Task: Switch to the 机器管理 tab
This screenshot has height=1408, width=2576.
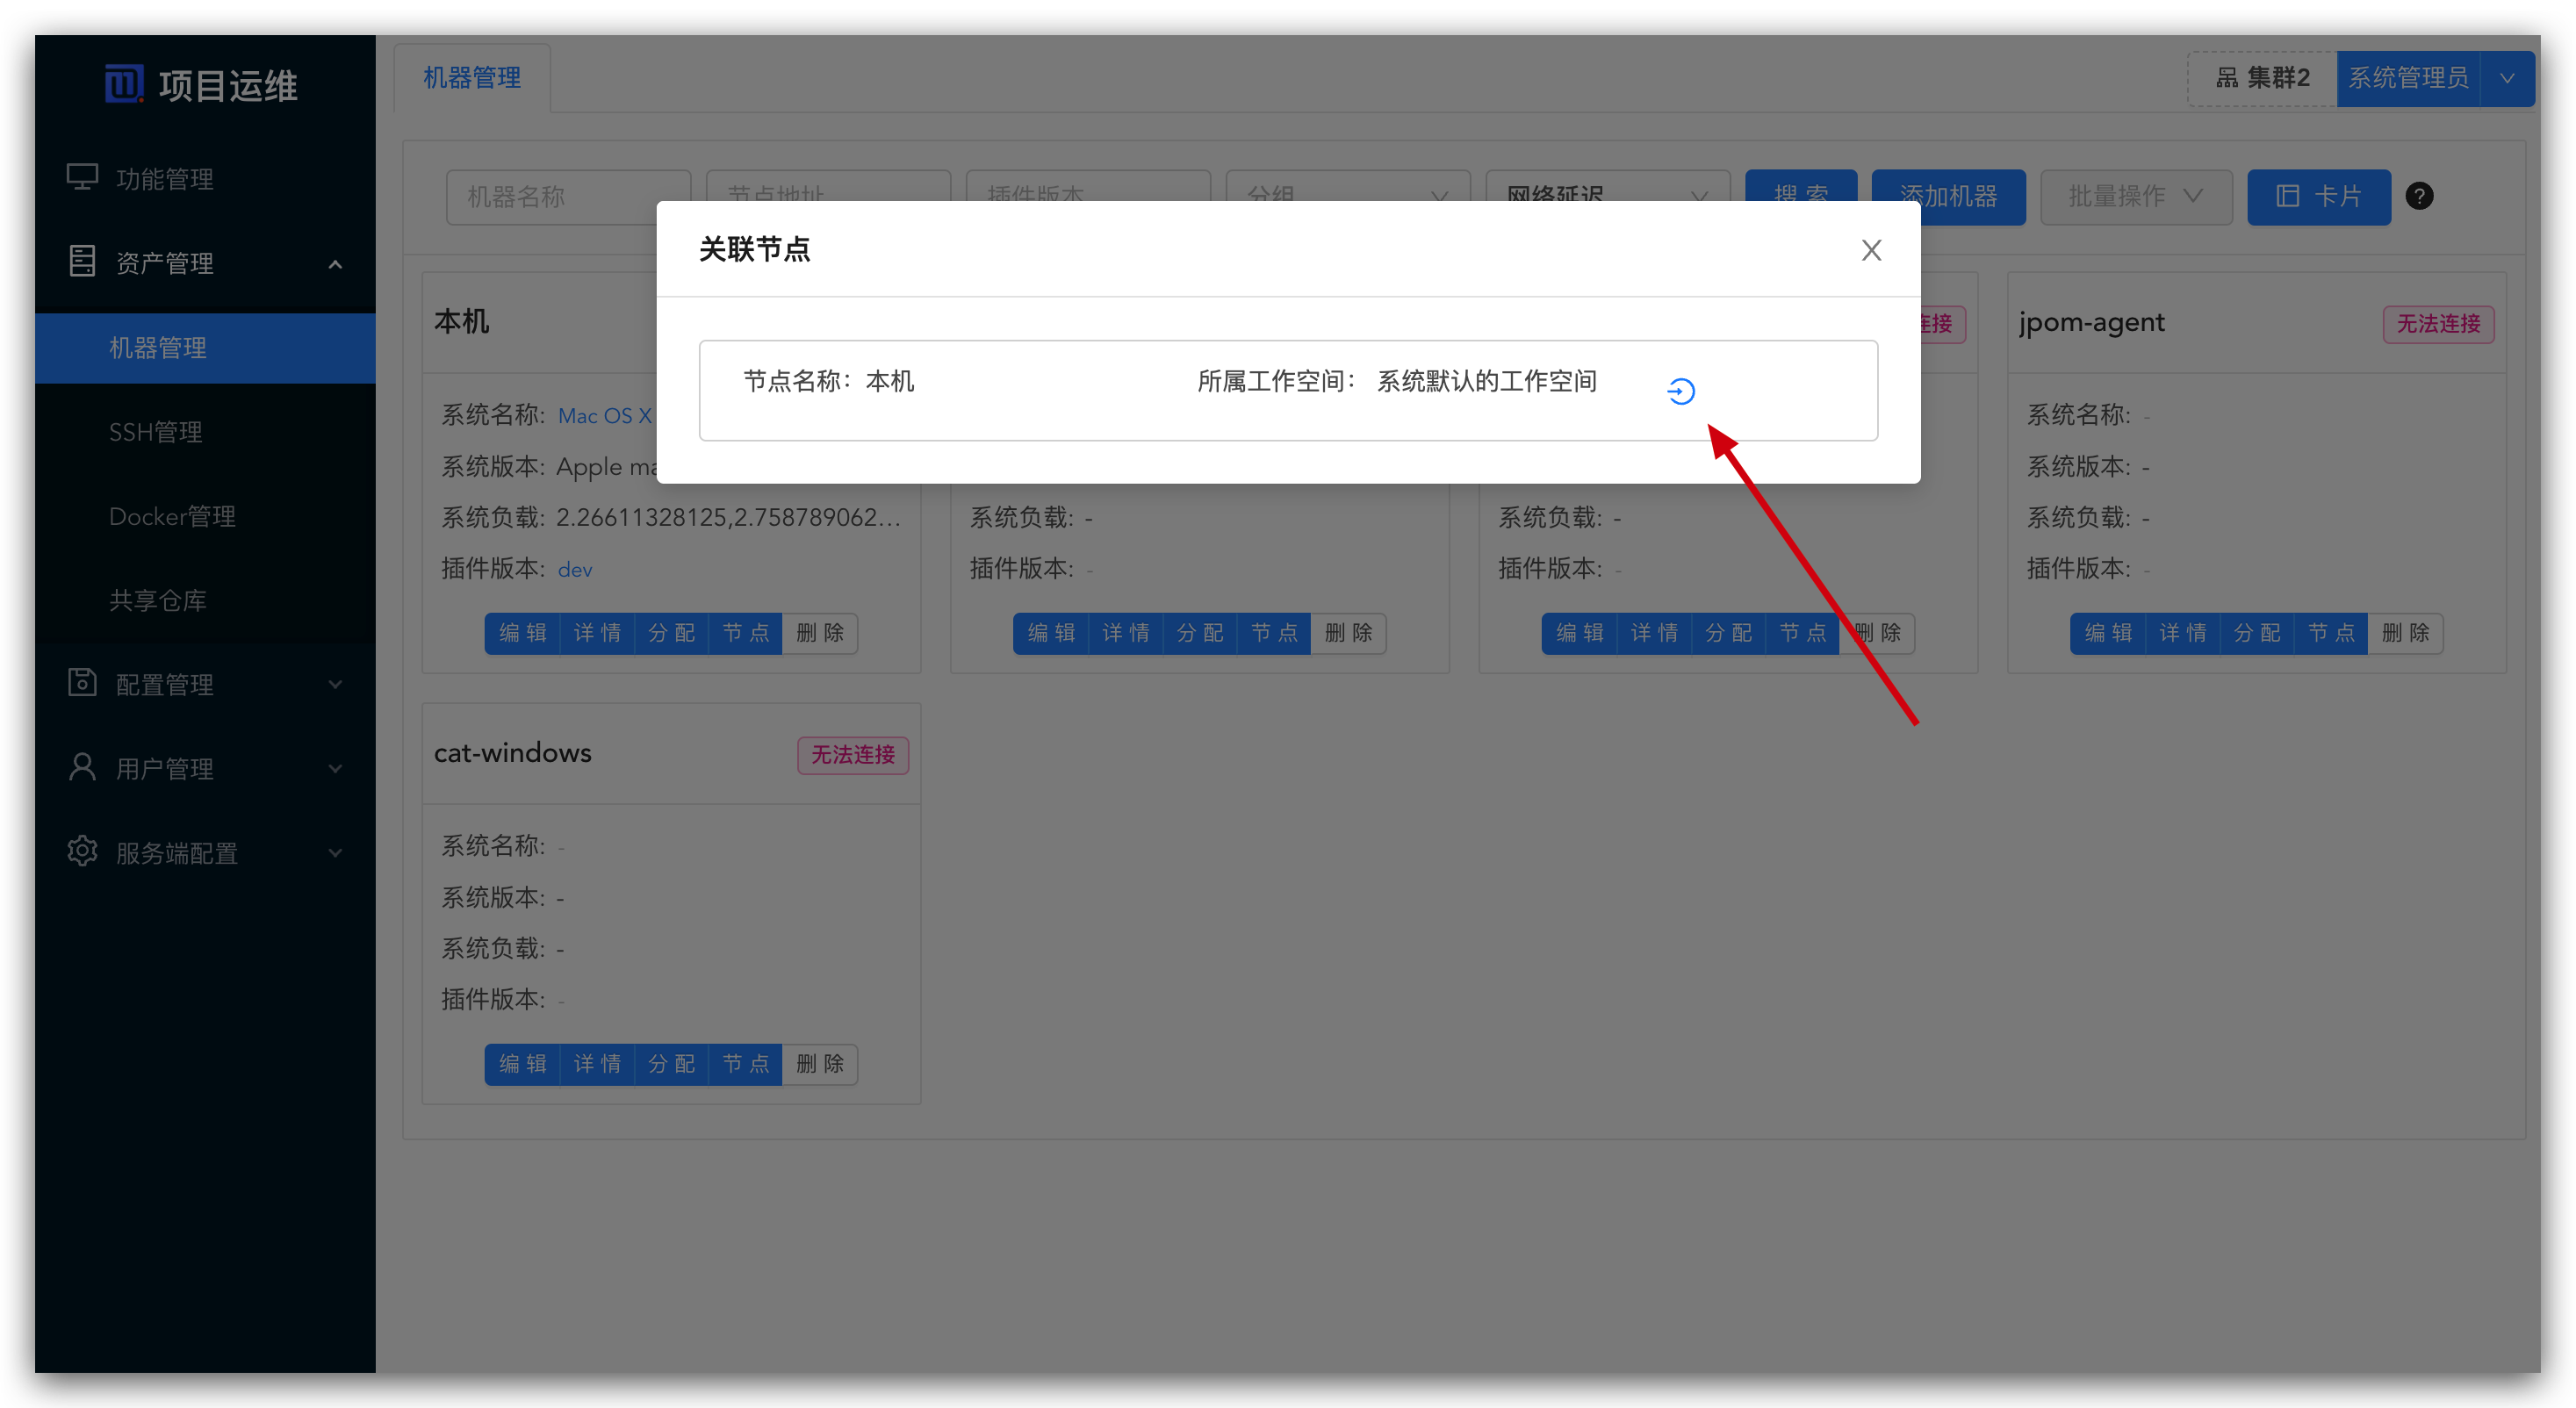Action: pos(471,77)
